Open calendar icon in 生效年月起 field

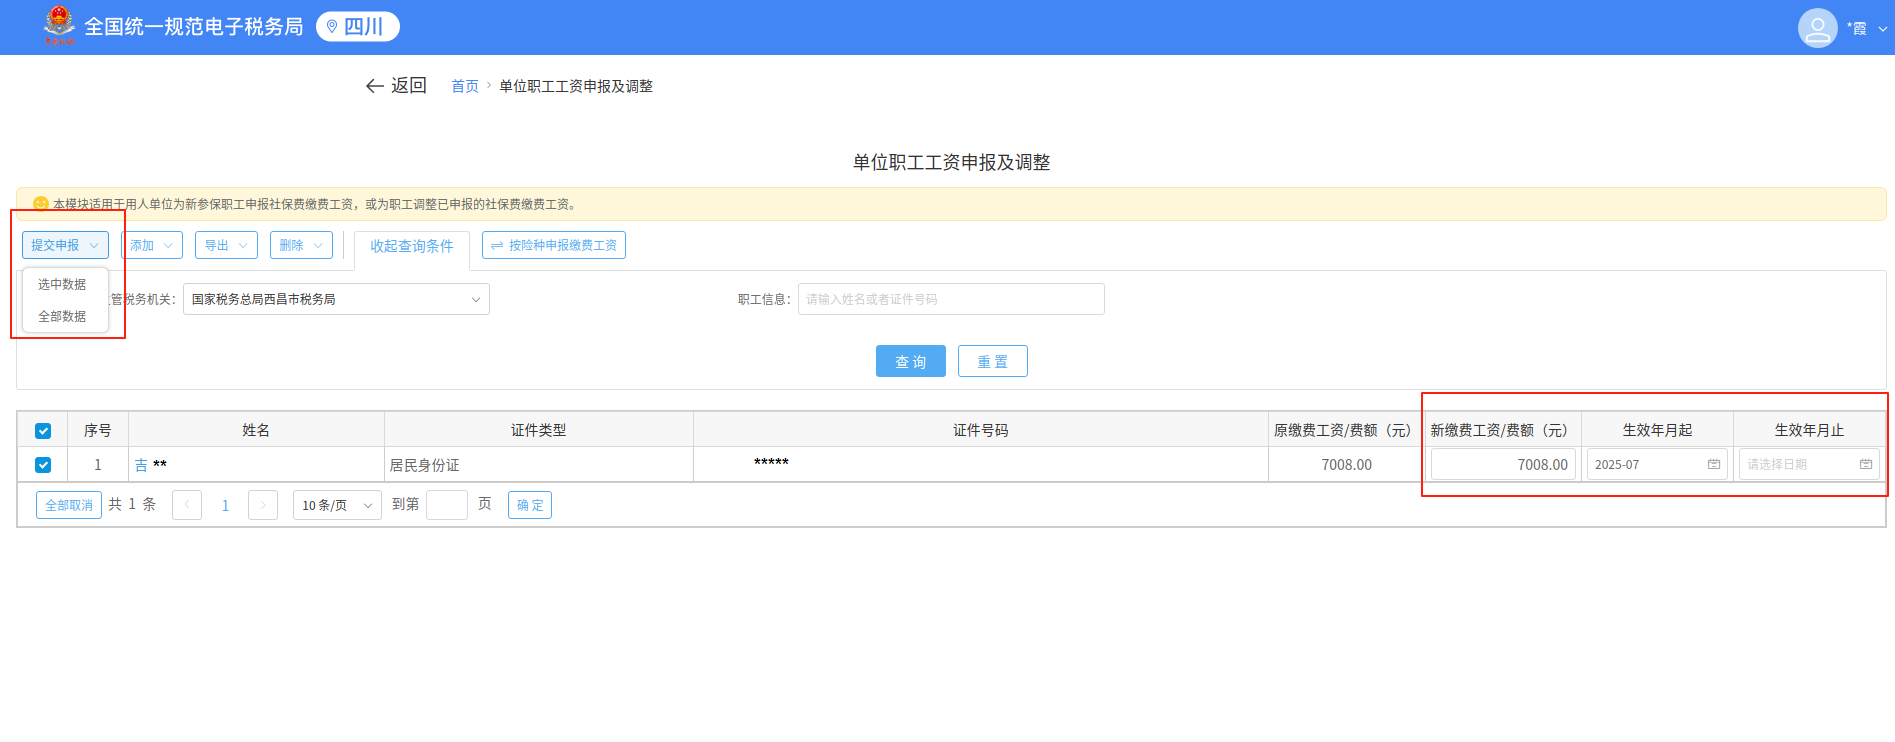coord(1713,464)
